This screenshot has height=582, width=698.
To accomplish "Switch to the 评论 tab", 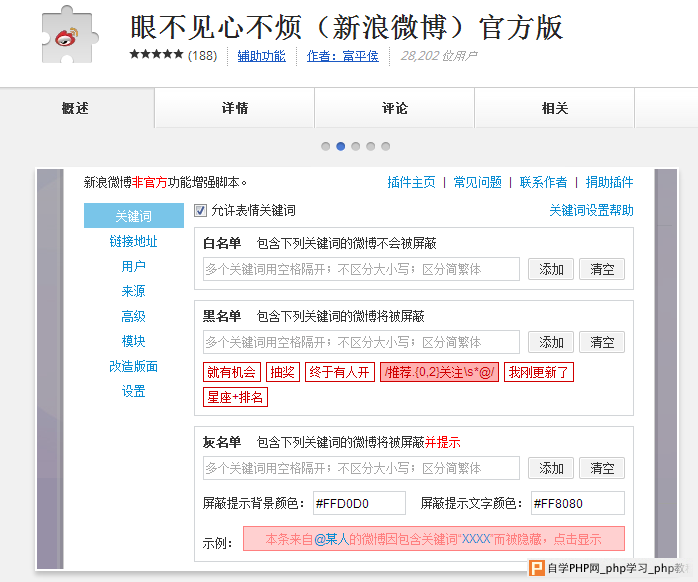I will [395, 108].
